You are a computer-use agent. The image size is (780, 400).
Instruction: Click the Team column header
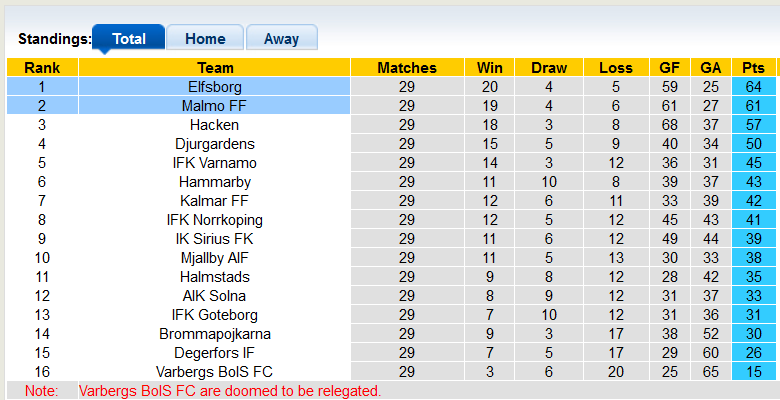pyautogui.click(x=214, y=68)
